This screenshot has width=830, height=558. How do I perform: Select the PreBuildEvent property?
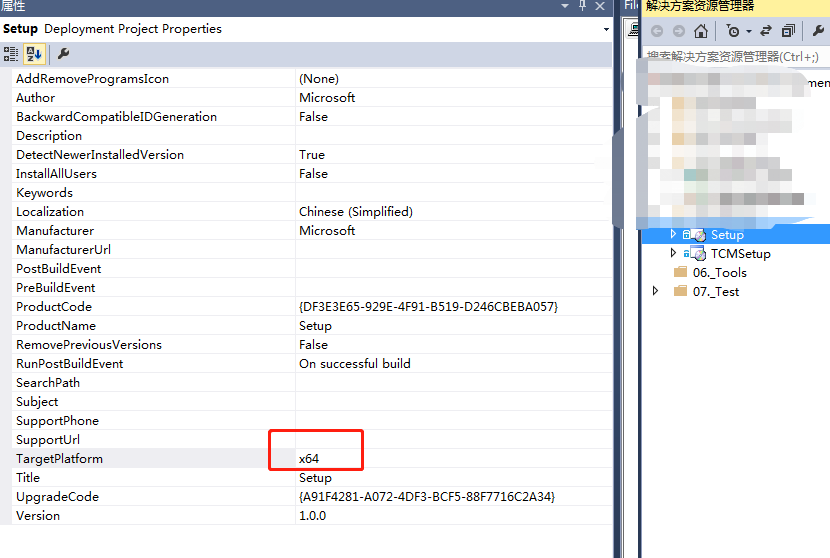tap(56, 288)
